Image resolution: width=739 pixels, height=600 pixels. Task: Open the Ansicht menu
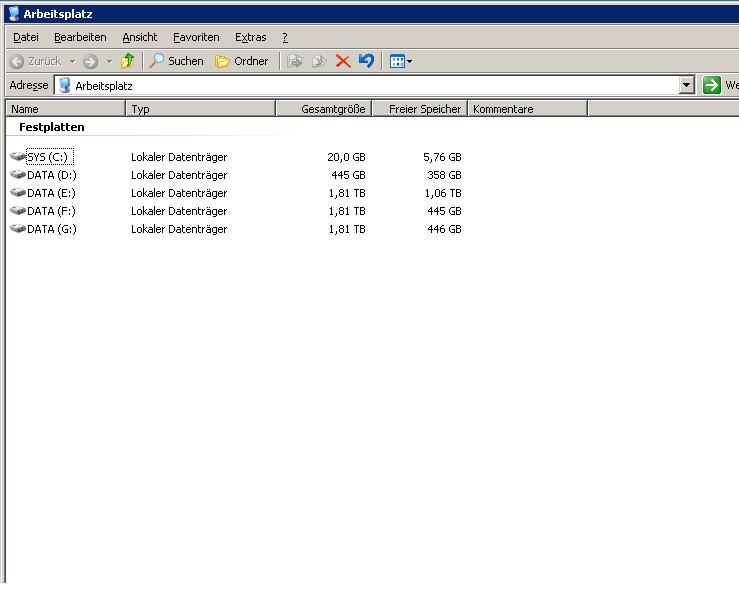[140, 37]
